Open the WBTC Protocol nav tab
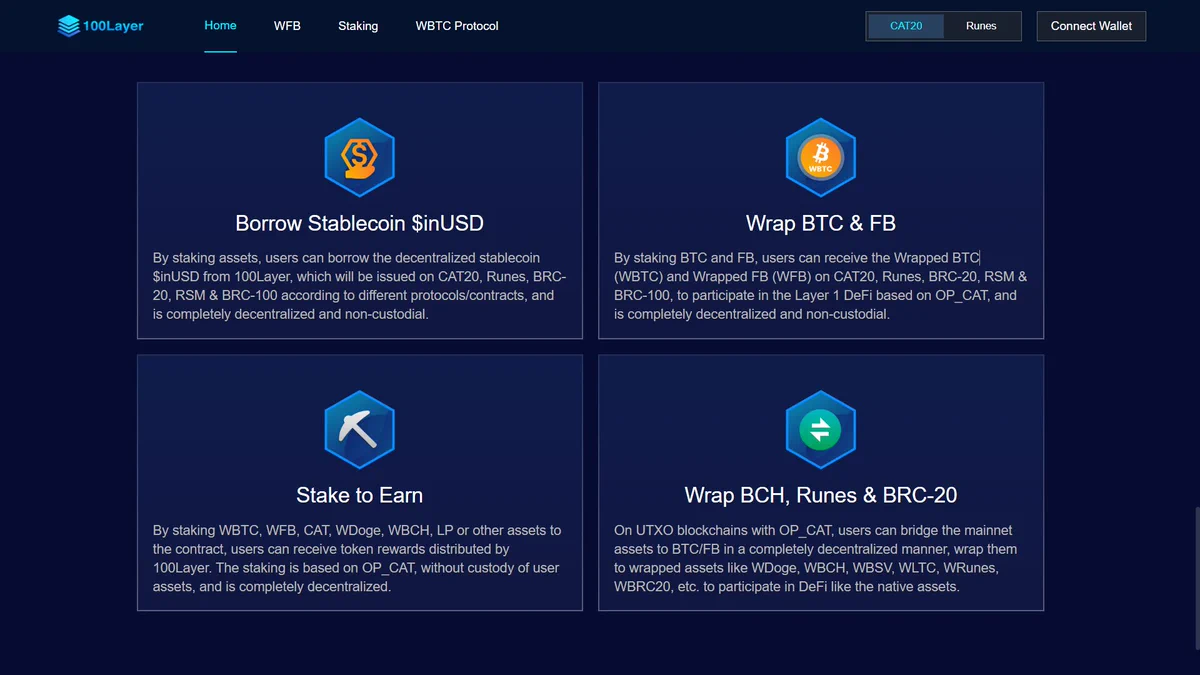Image resolution: width=1200 pixels, height=675 pixels. point(457,26)
